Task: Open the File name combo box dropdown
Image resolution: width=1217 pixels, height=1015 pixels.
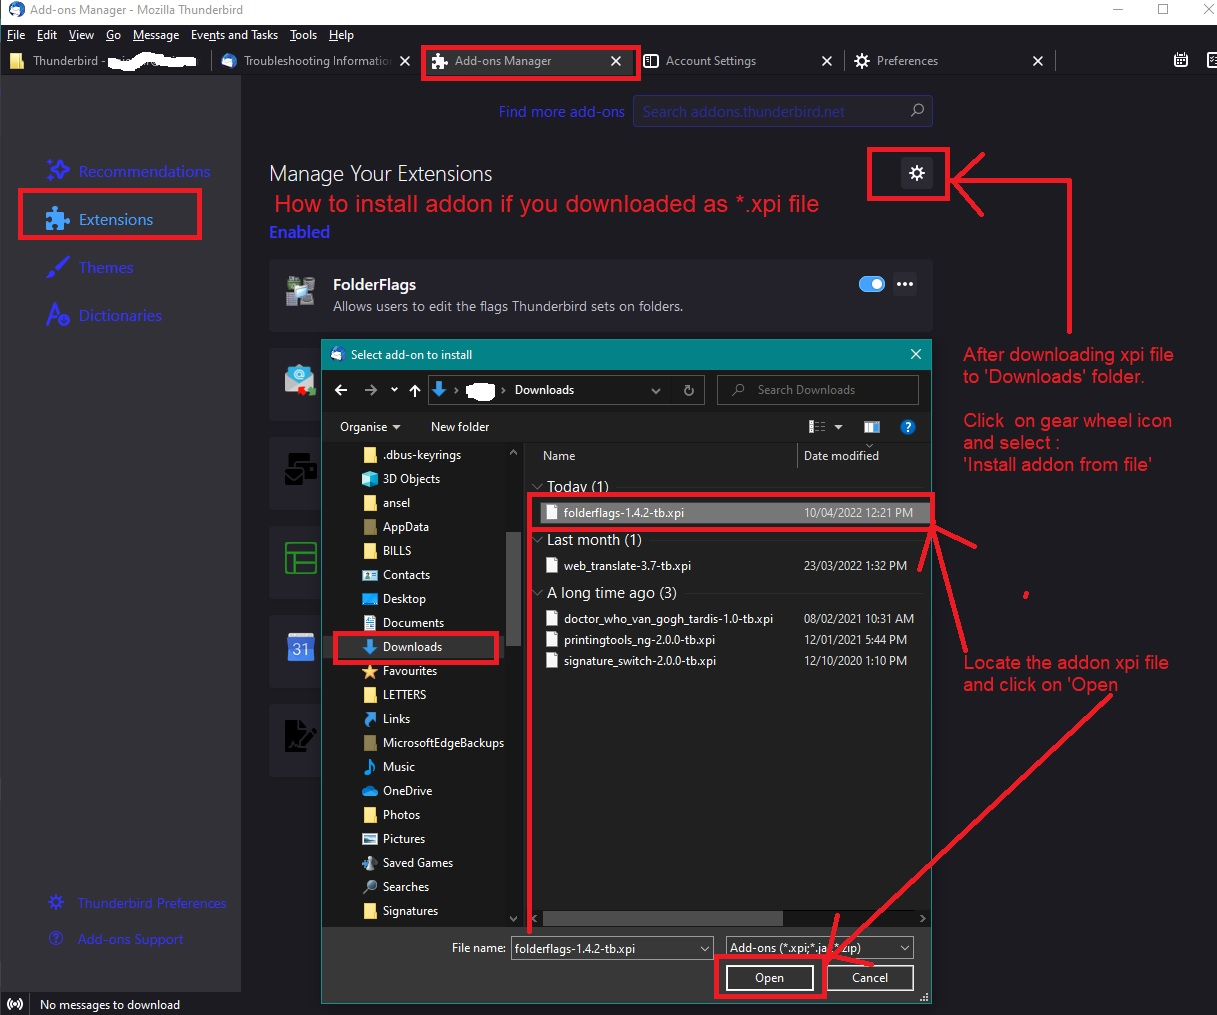Action: 704,948
